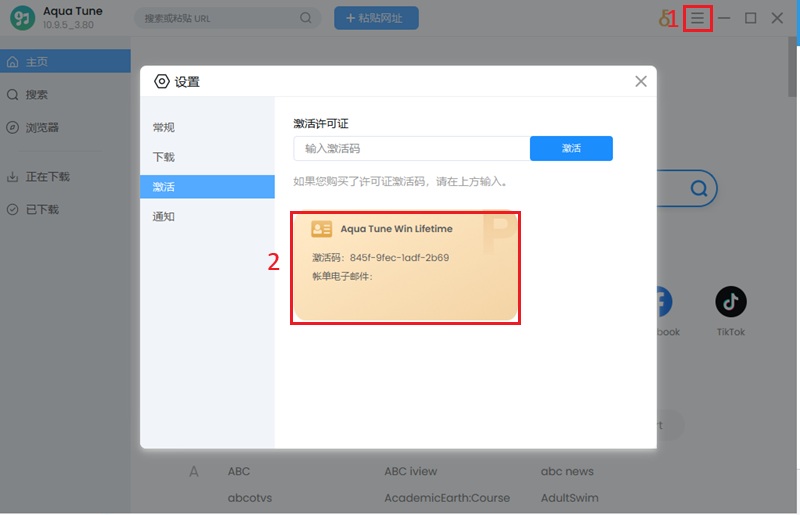Click the downloading icon in the sidebar
Viewport: 800px width, 515px height.
pyautogui.click(x=13, y=177)
